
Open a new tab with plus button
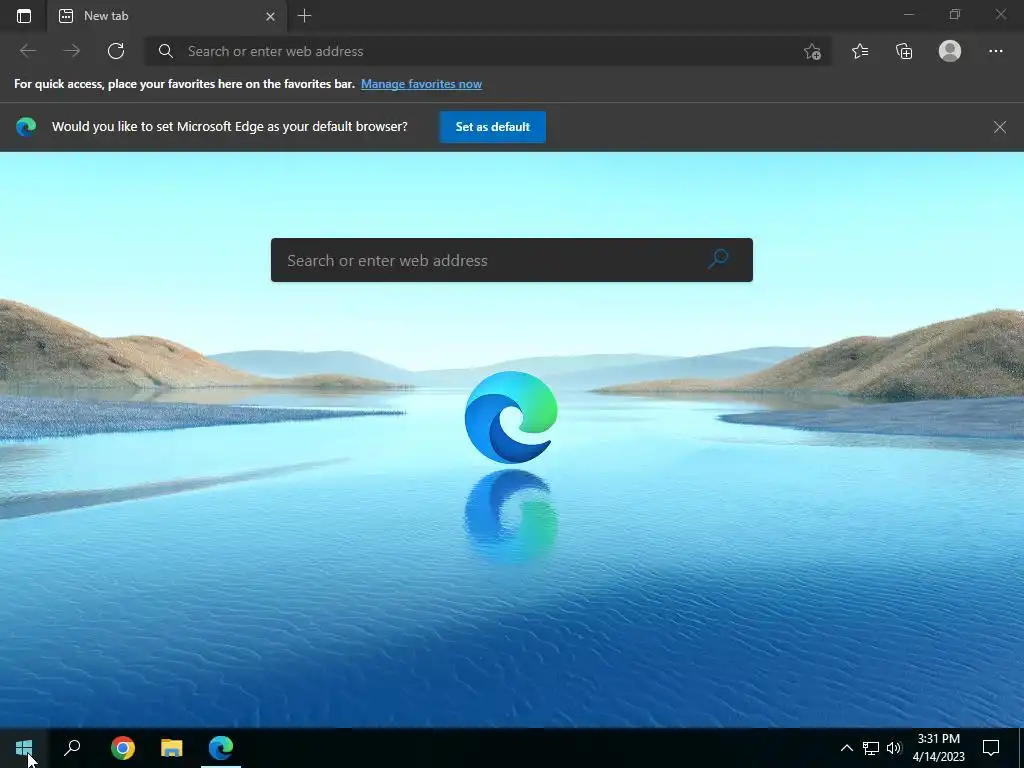point(304,16)
